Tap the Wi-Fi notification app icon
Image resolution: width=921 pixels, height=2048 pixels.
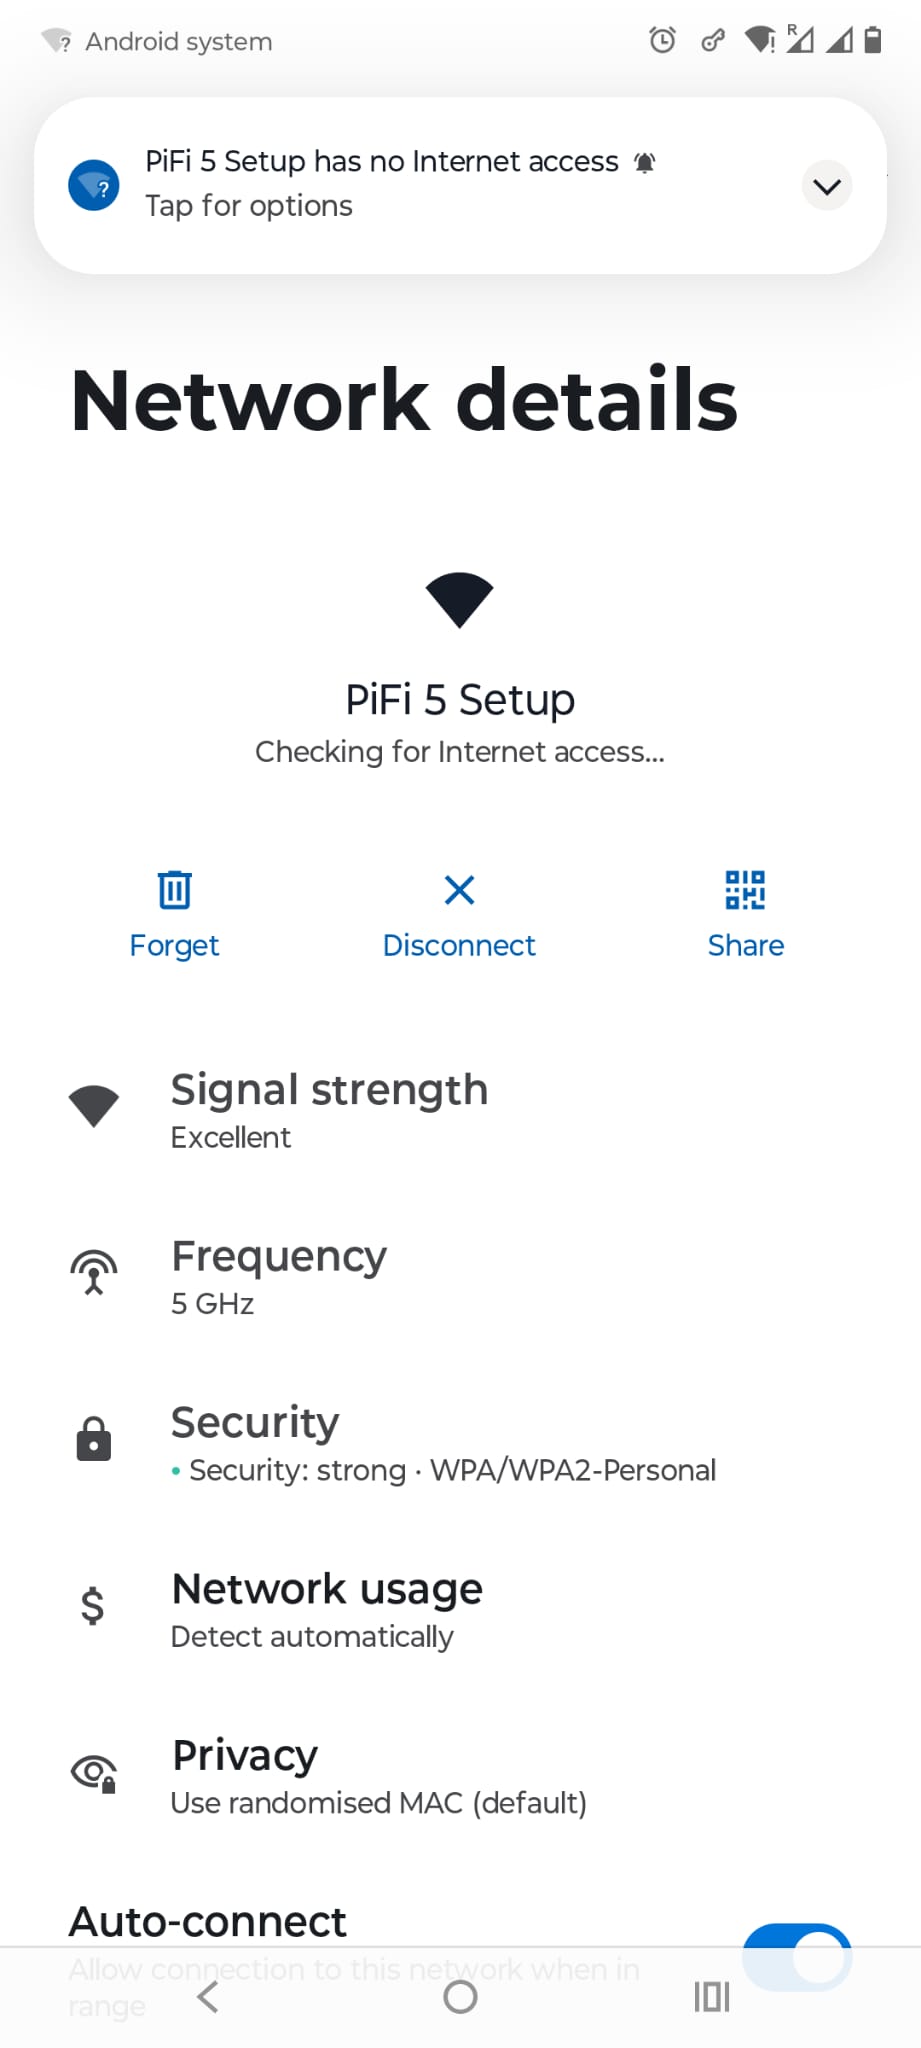94,186
